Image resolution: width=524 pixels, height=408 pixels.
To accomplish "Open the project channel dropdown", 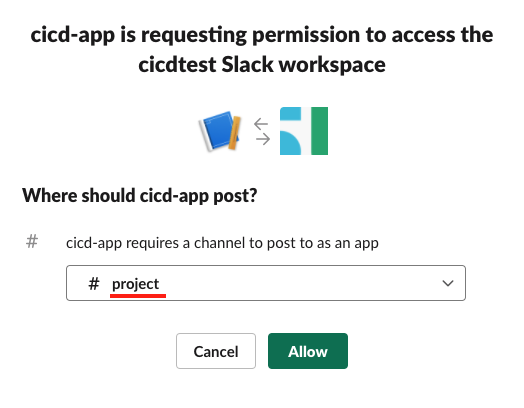I will click(x=266, y=283).
